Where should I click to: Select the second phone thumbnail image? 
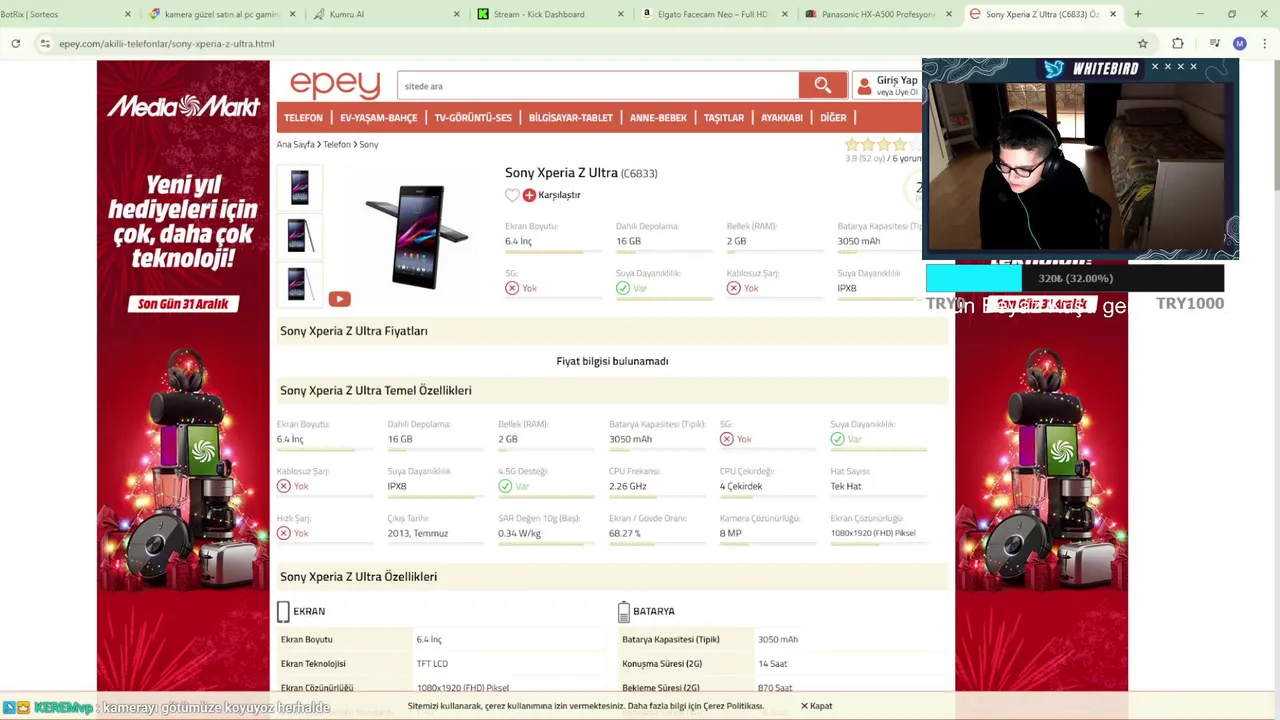tap(299, 236)
